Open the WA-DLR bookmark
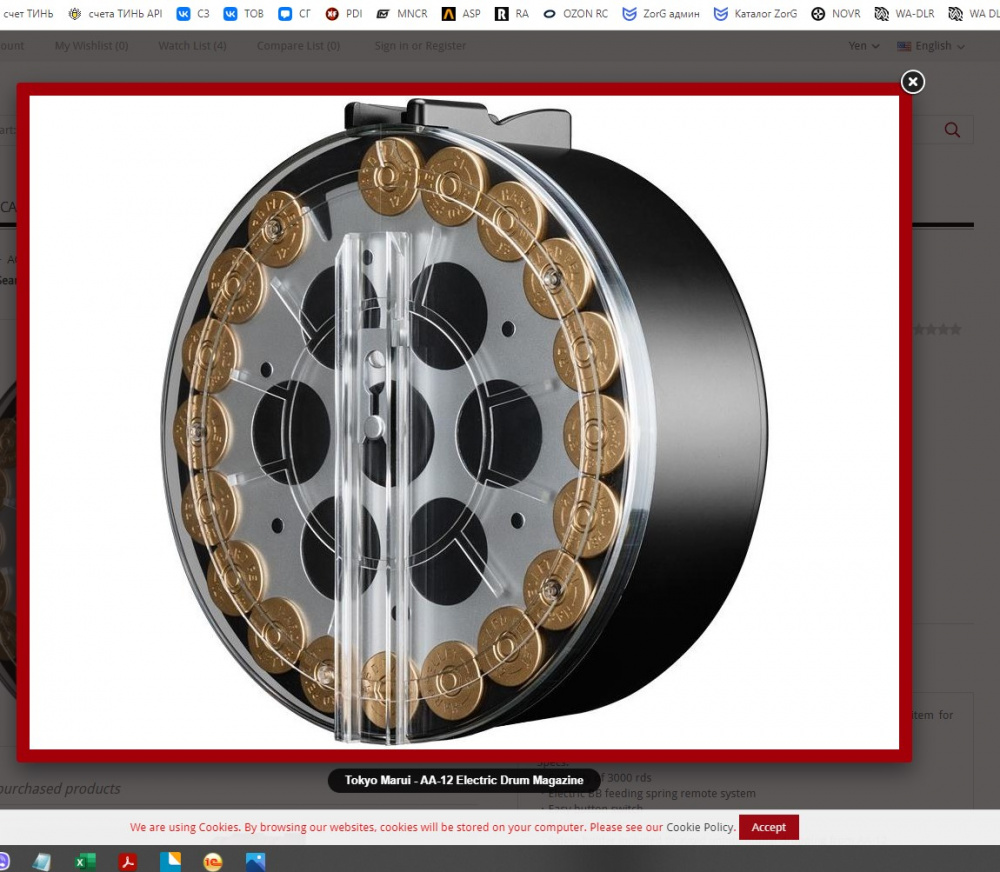 pyautogui.click(x=904, y=14)
